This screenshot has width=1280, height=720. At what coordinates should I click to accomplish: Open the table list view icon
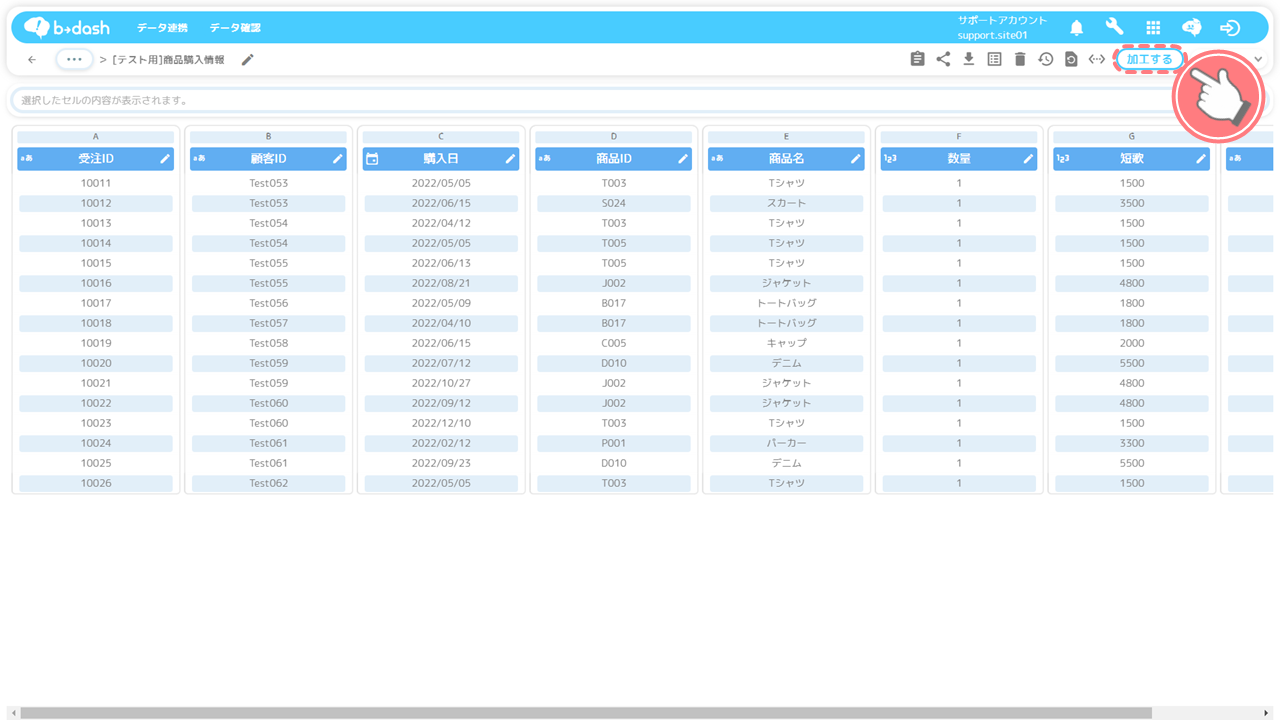[994, 59]
